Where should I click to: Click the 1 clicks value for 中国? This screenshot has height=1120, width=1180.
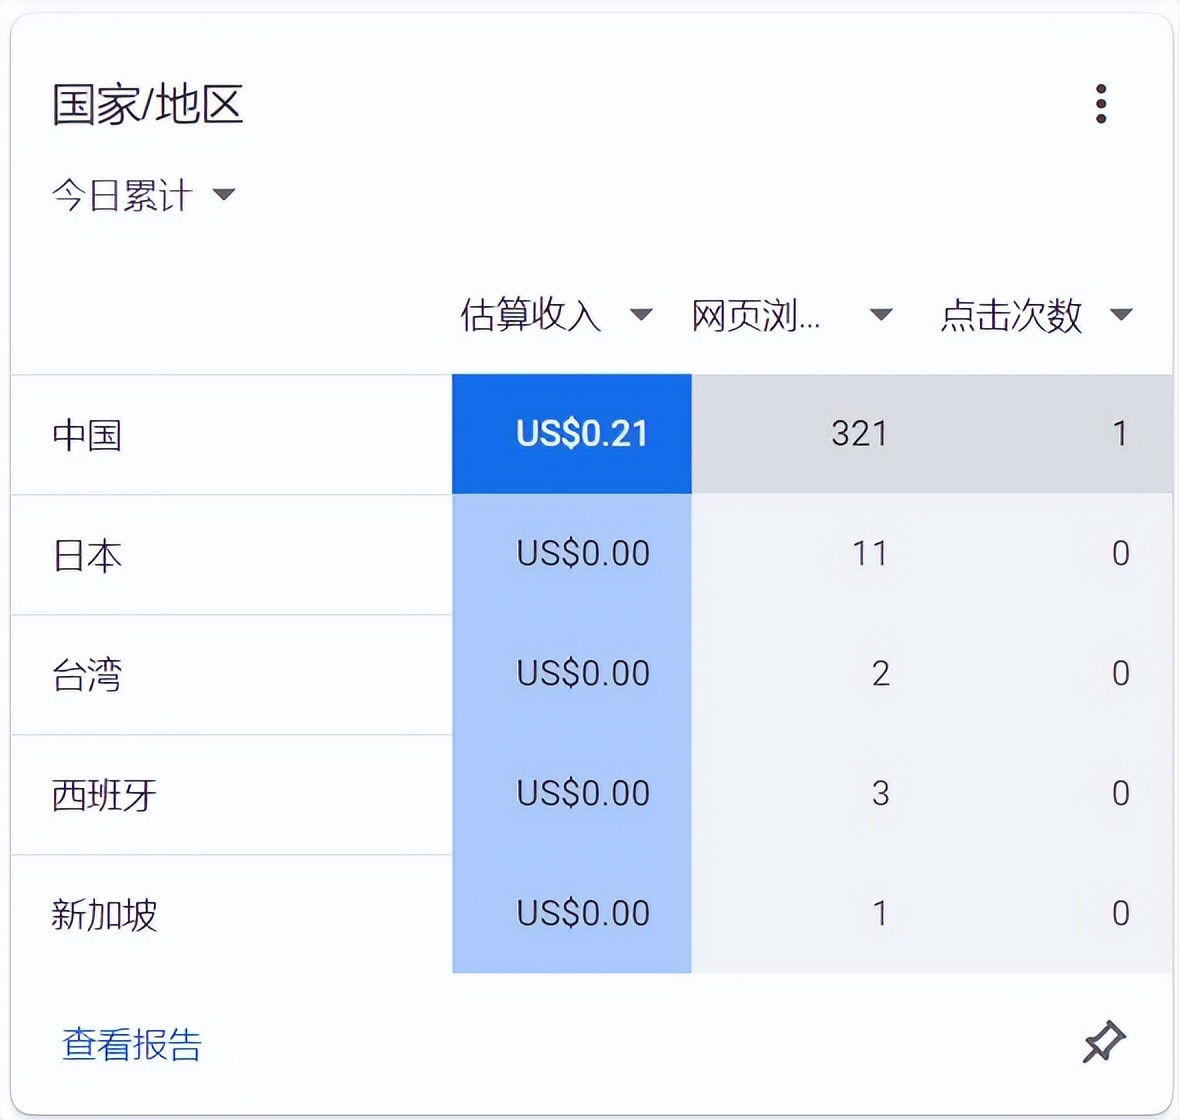1121,434
